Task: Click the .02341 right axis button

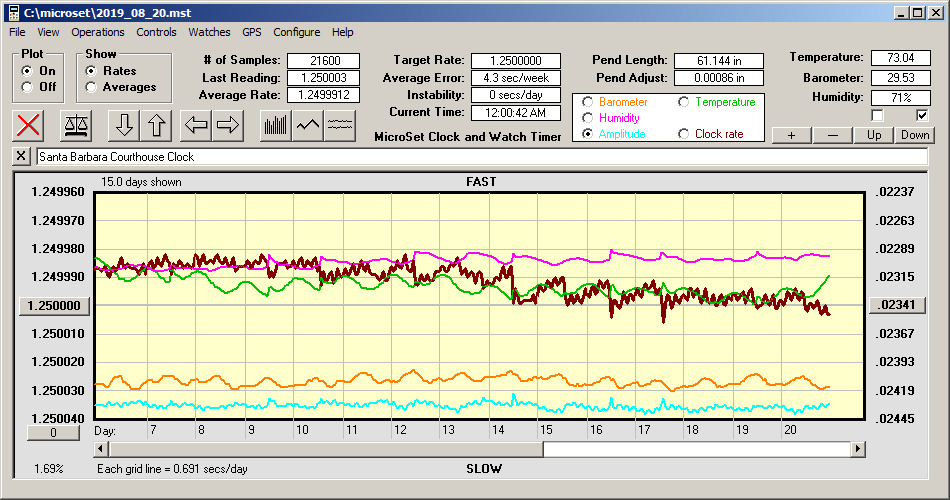Action: (x=897, y=305)
